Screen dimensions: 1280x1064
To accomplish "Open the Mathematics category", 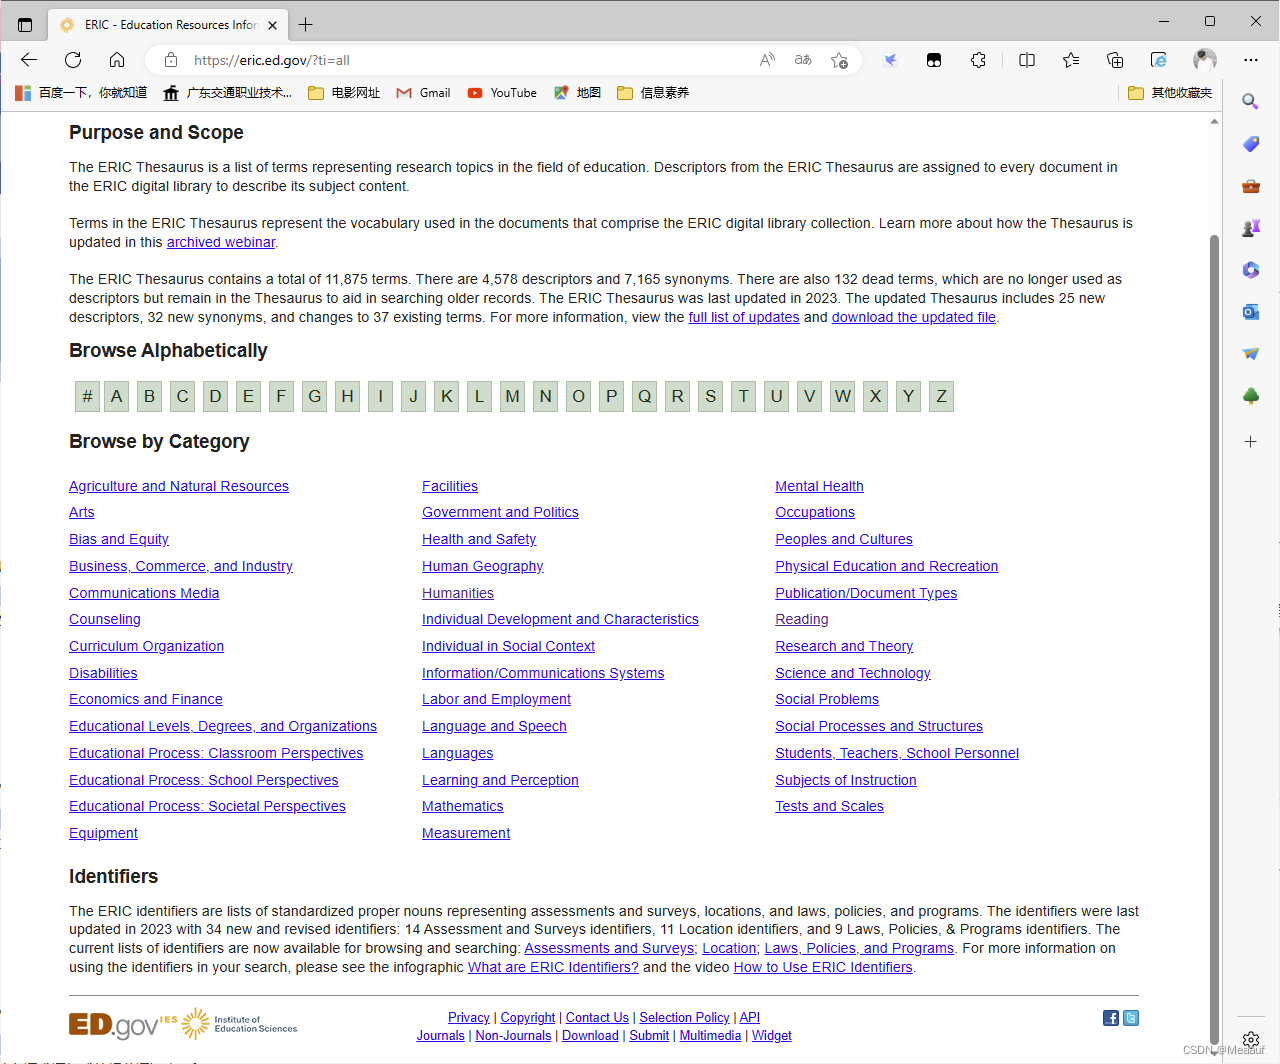I will click(463, 806).
